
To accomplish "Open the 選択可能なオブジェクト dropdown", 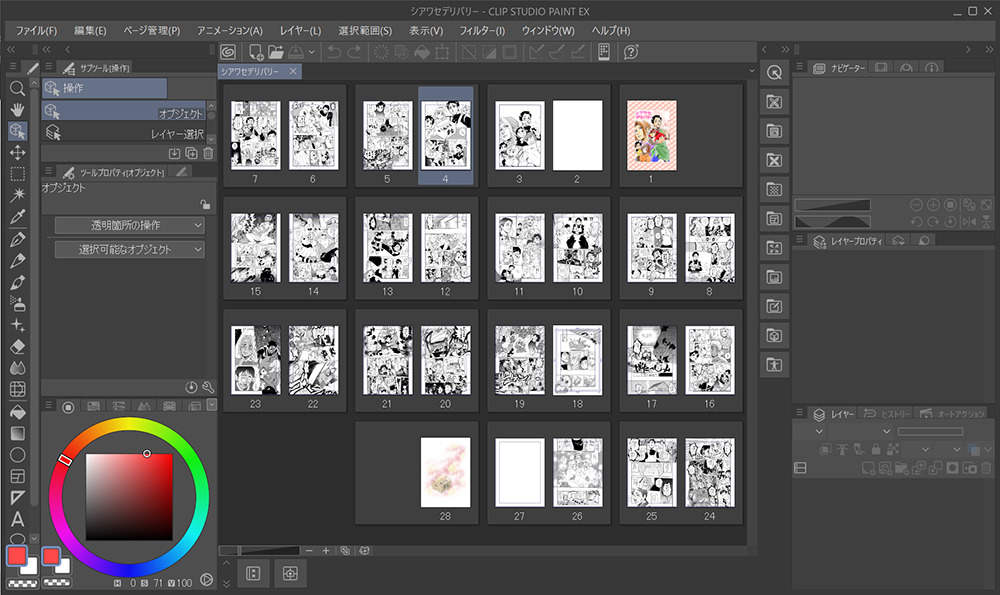I will 129,249.
